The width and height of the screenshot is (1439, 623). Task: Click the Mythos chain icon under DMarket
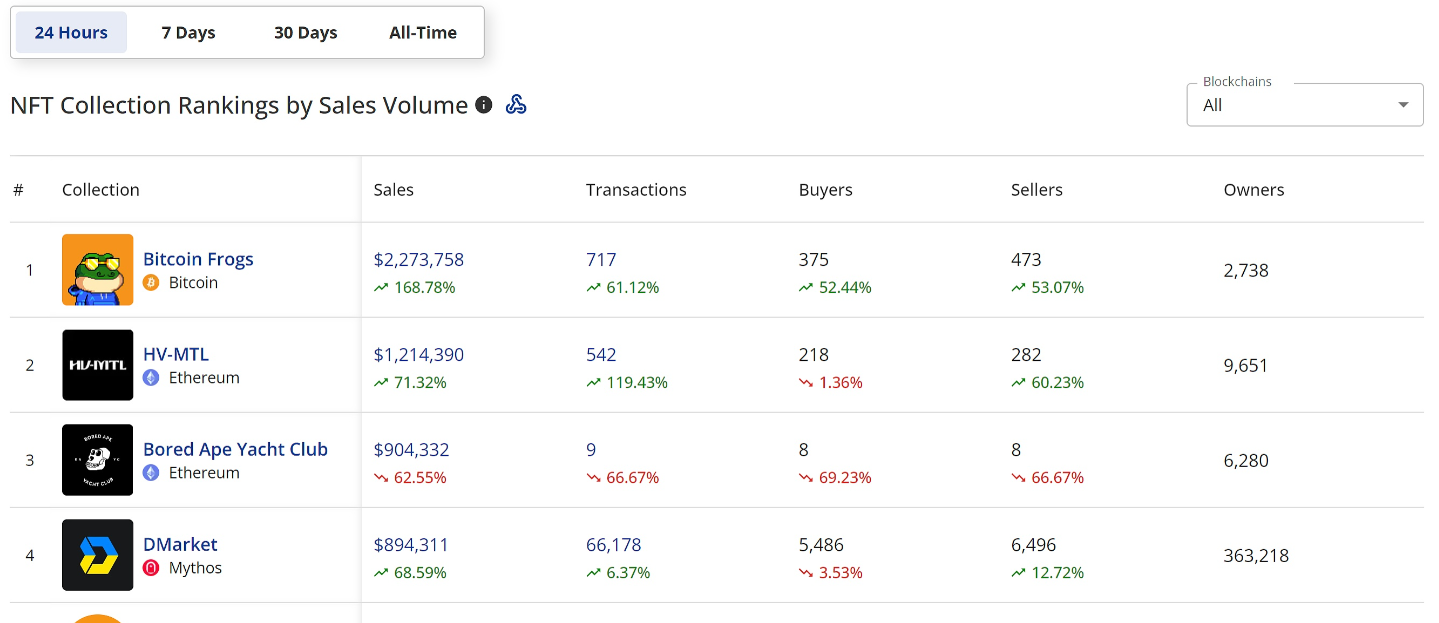[x=151, y=568]
